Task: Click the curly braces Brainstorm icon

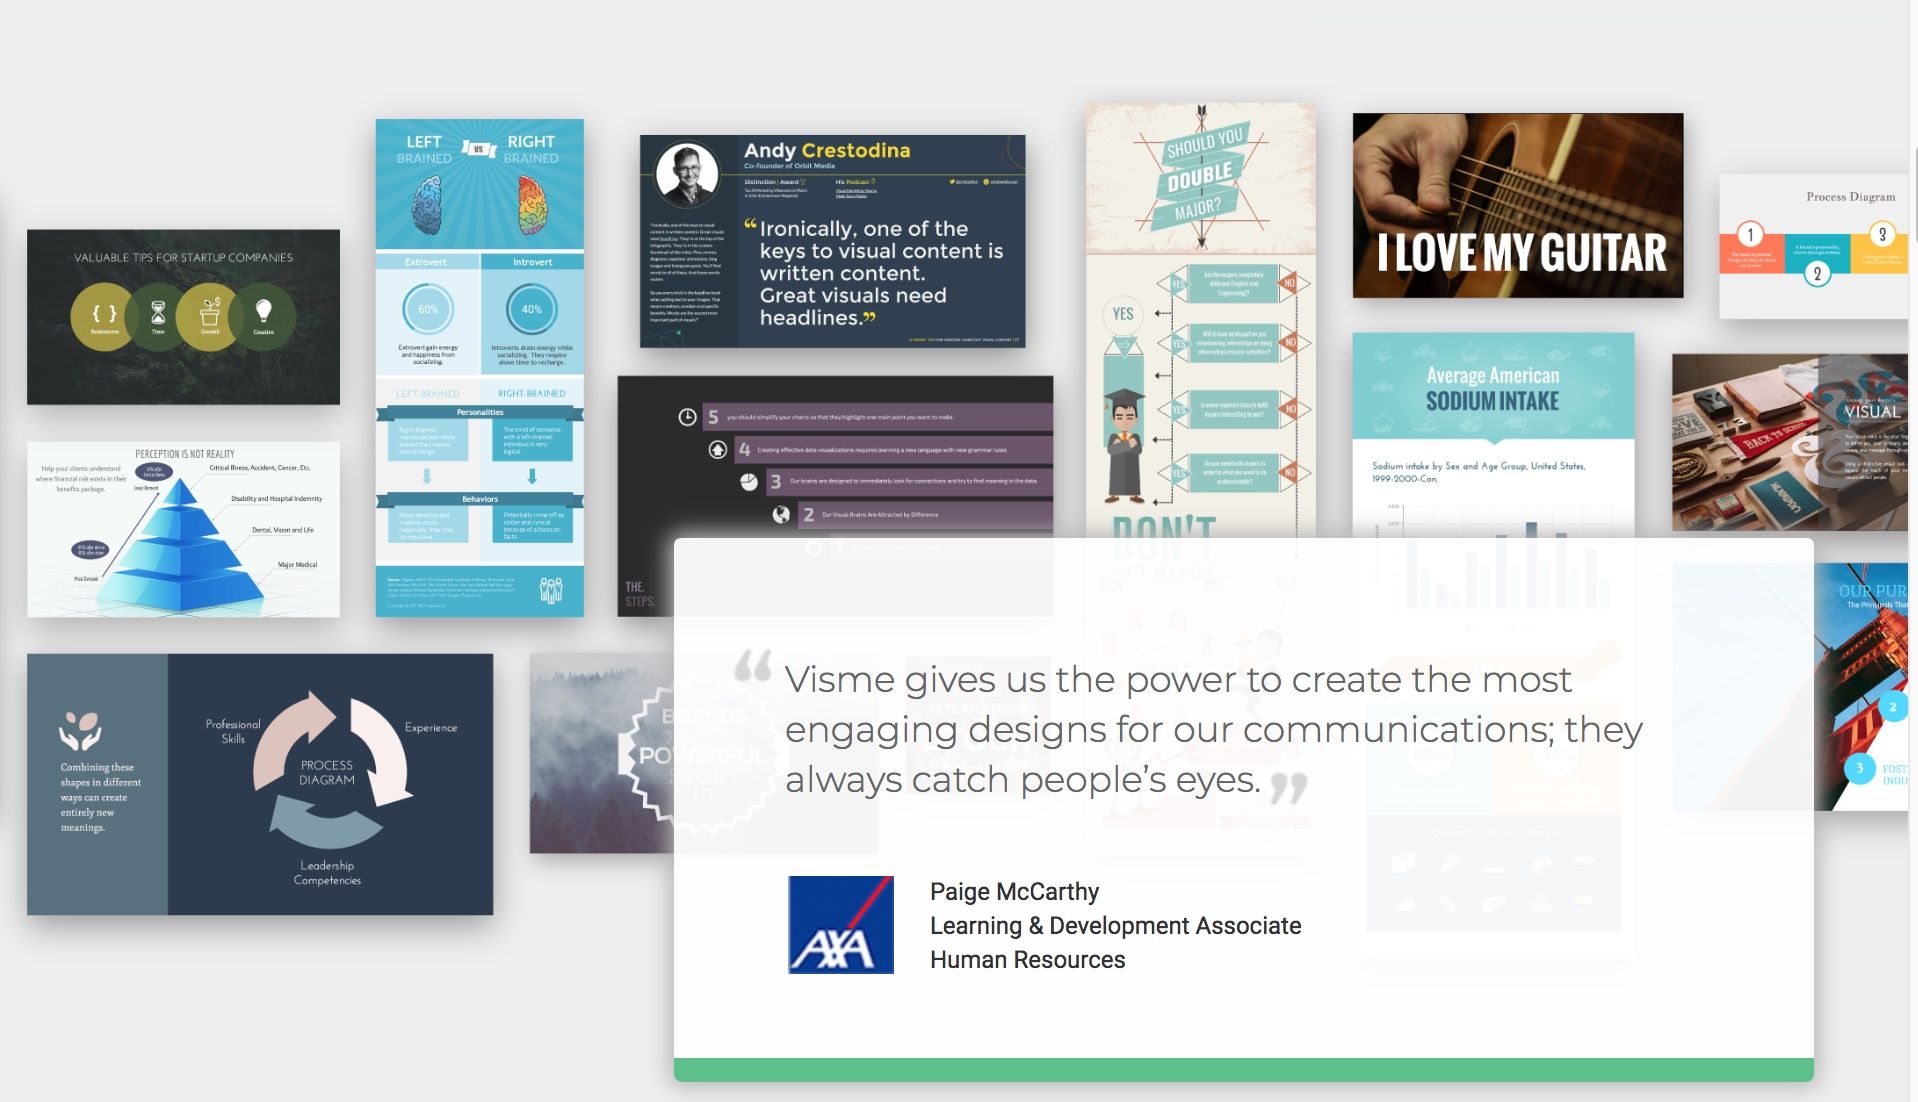Action: [x=104, y=314]
